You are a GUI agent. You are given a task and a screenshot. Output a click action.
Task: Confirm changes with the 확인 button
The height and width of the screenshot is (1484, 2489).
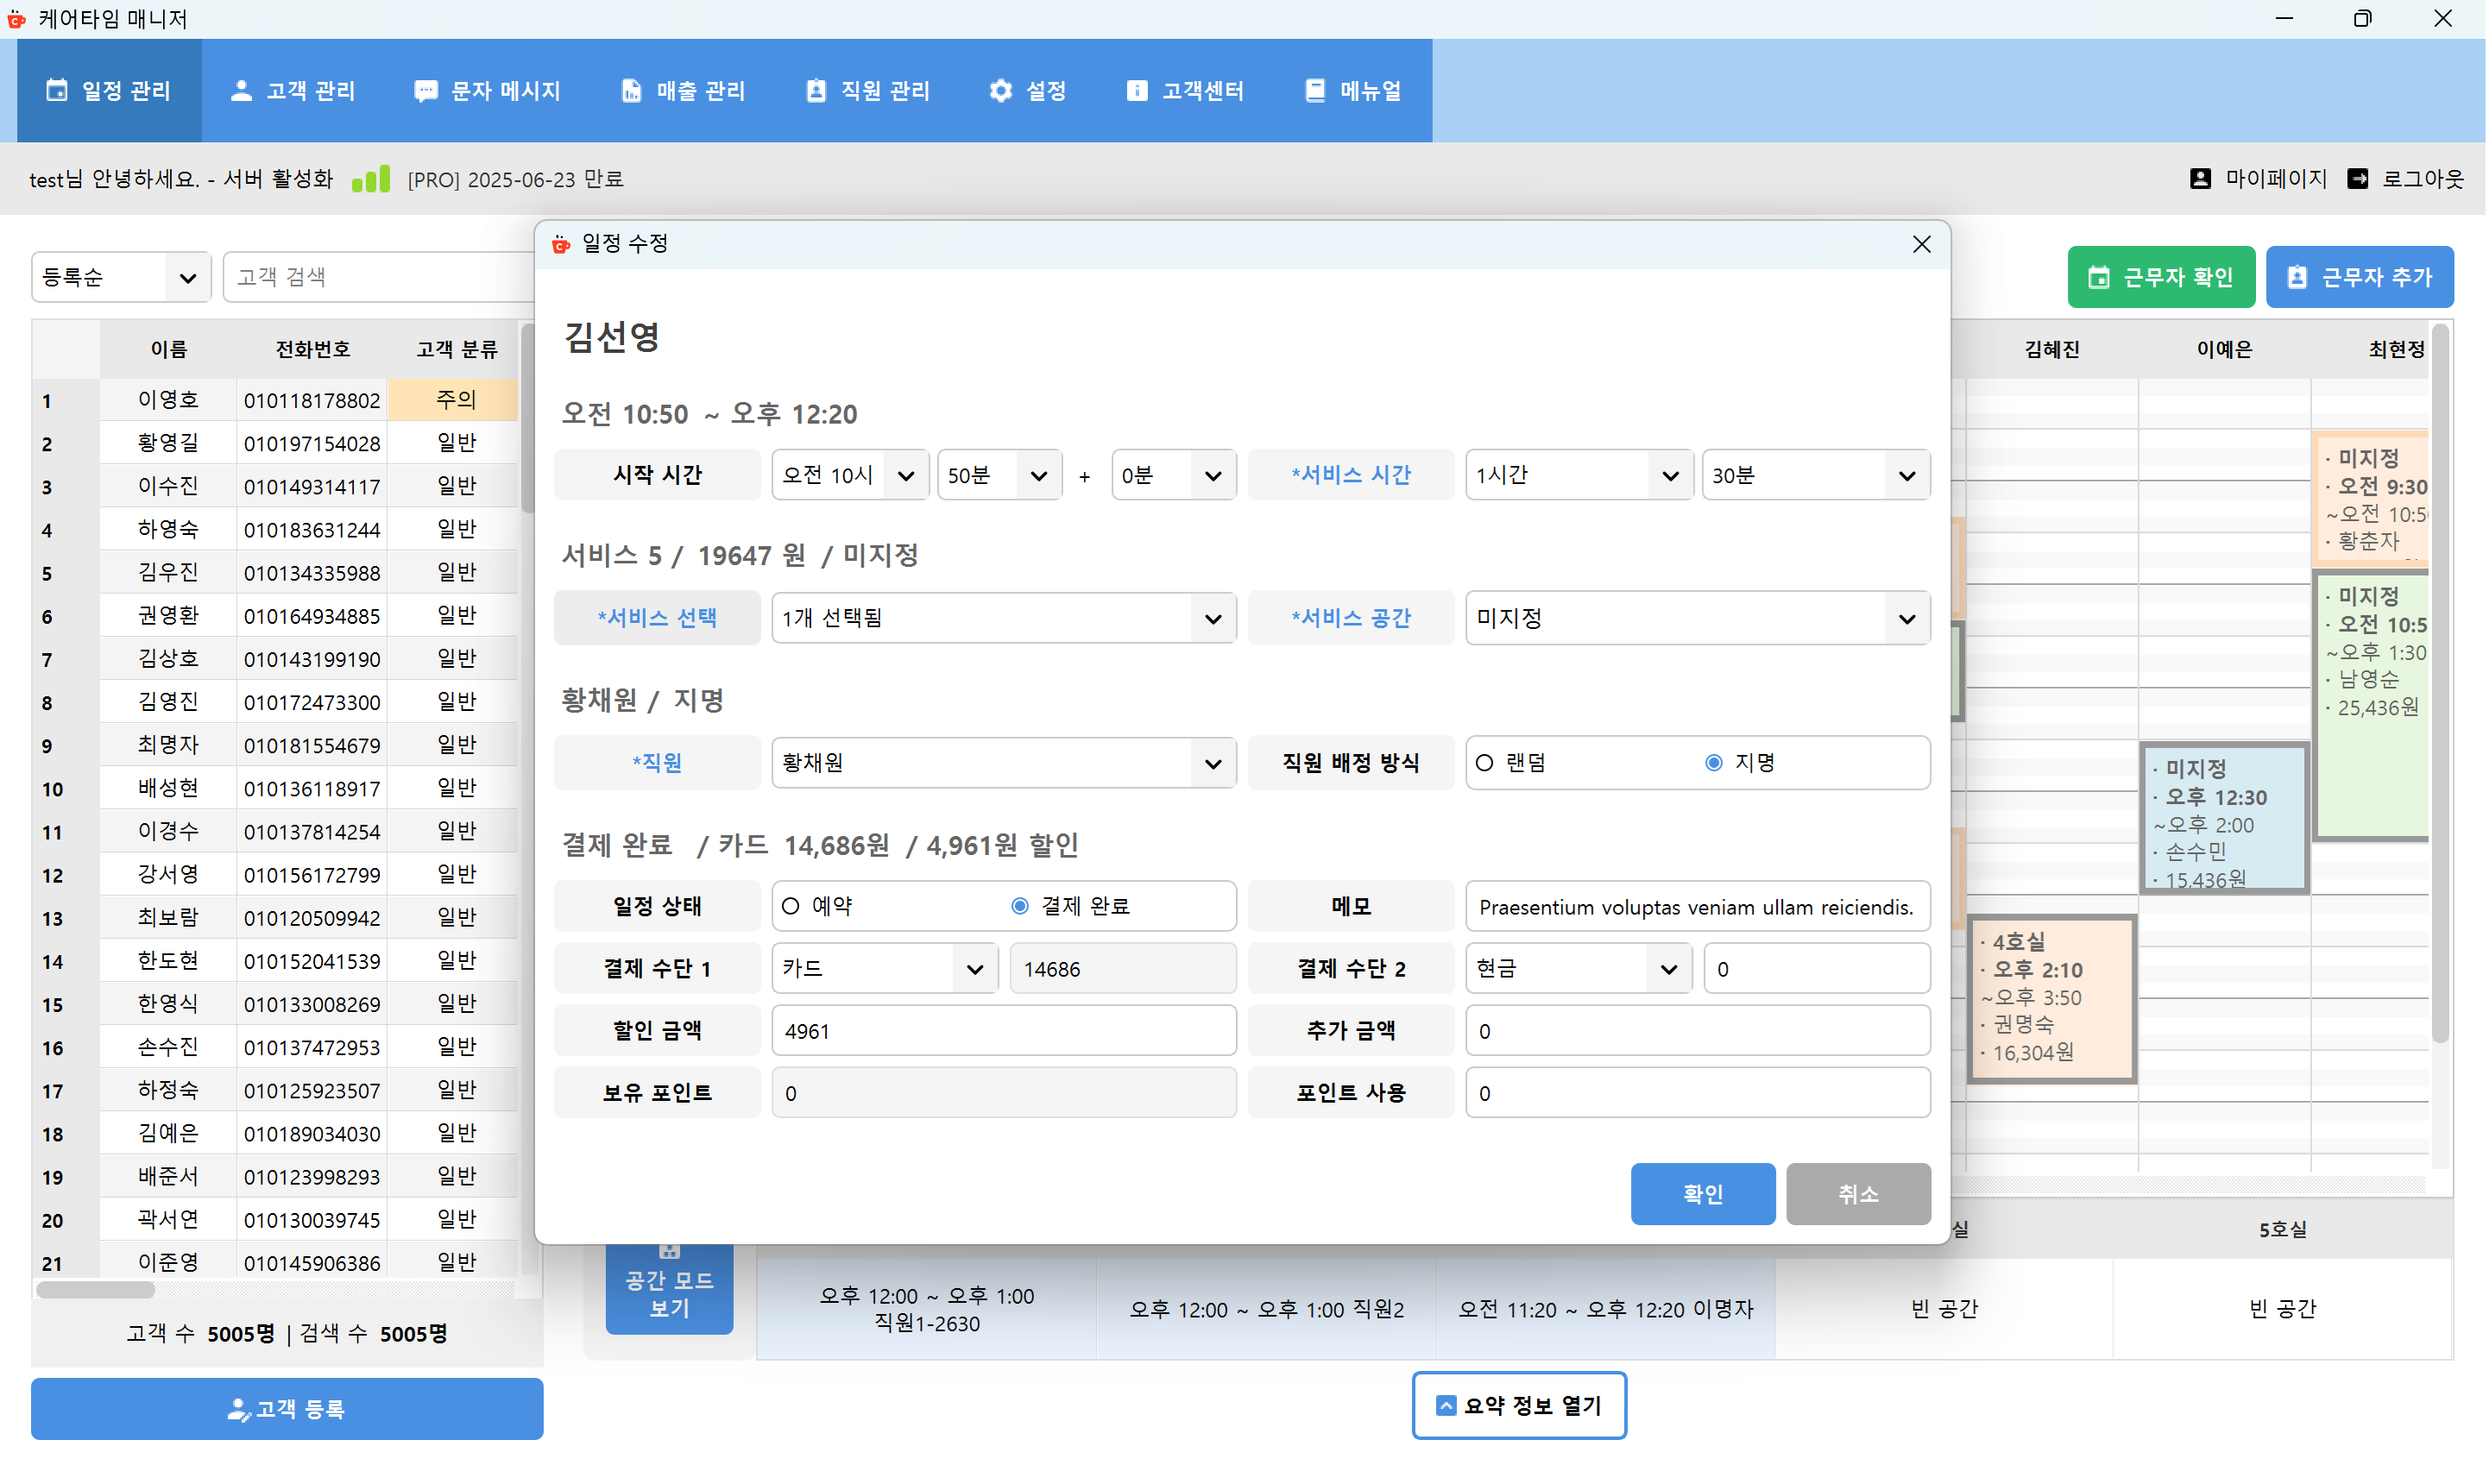[1702, 1194]
